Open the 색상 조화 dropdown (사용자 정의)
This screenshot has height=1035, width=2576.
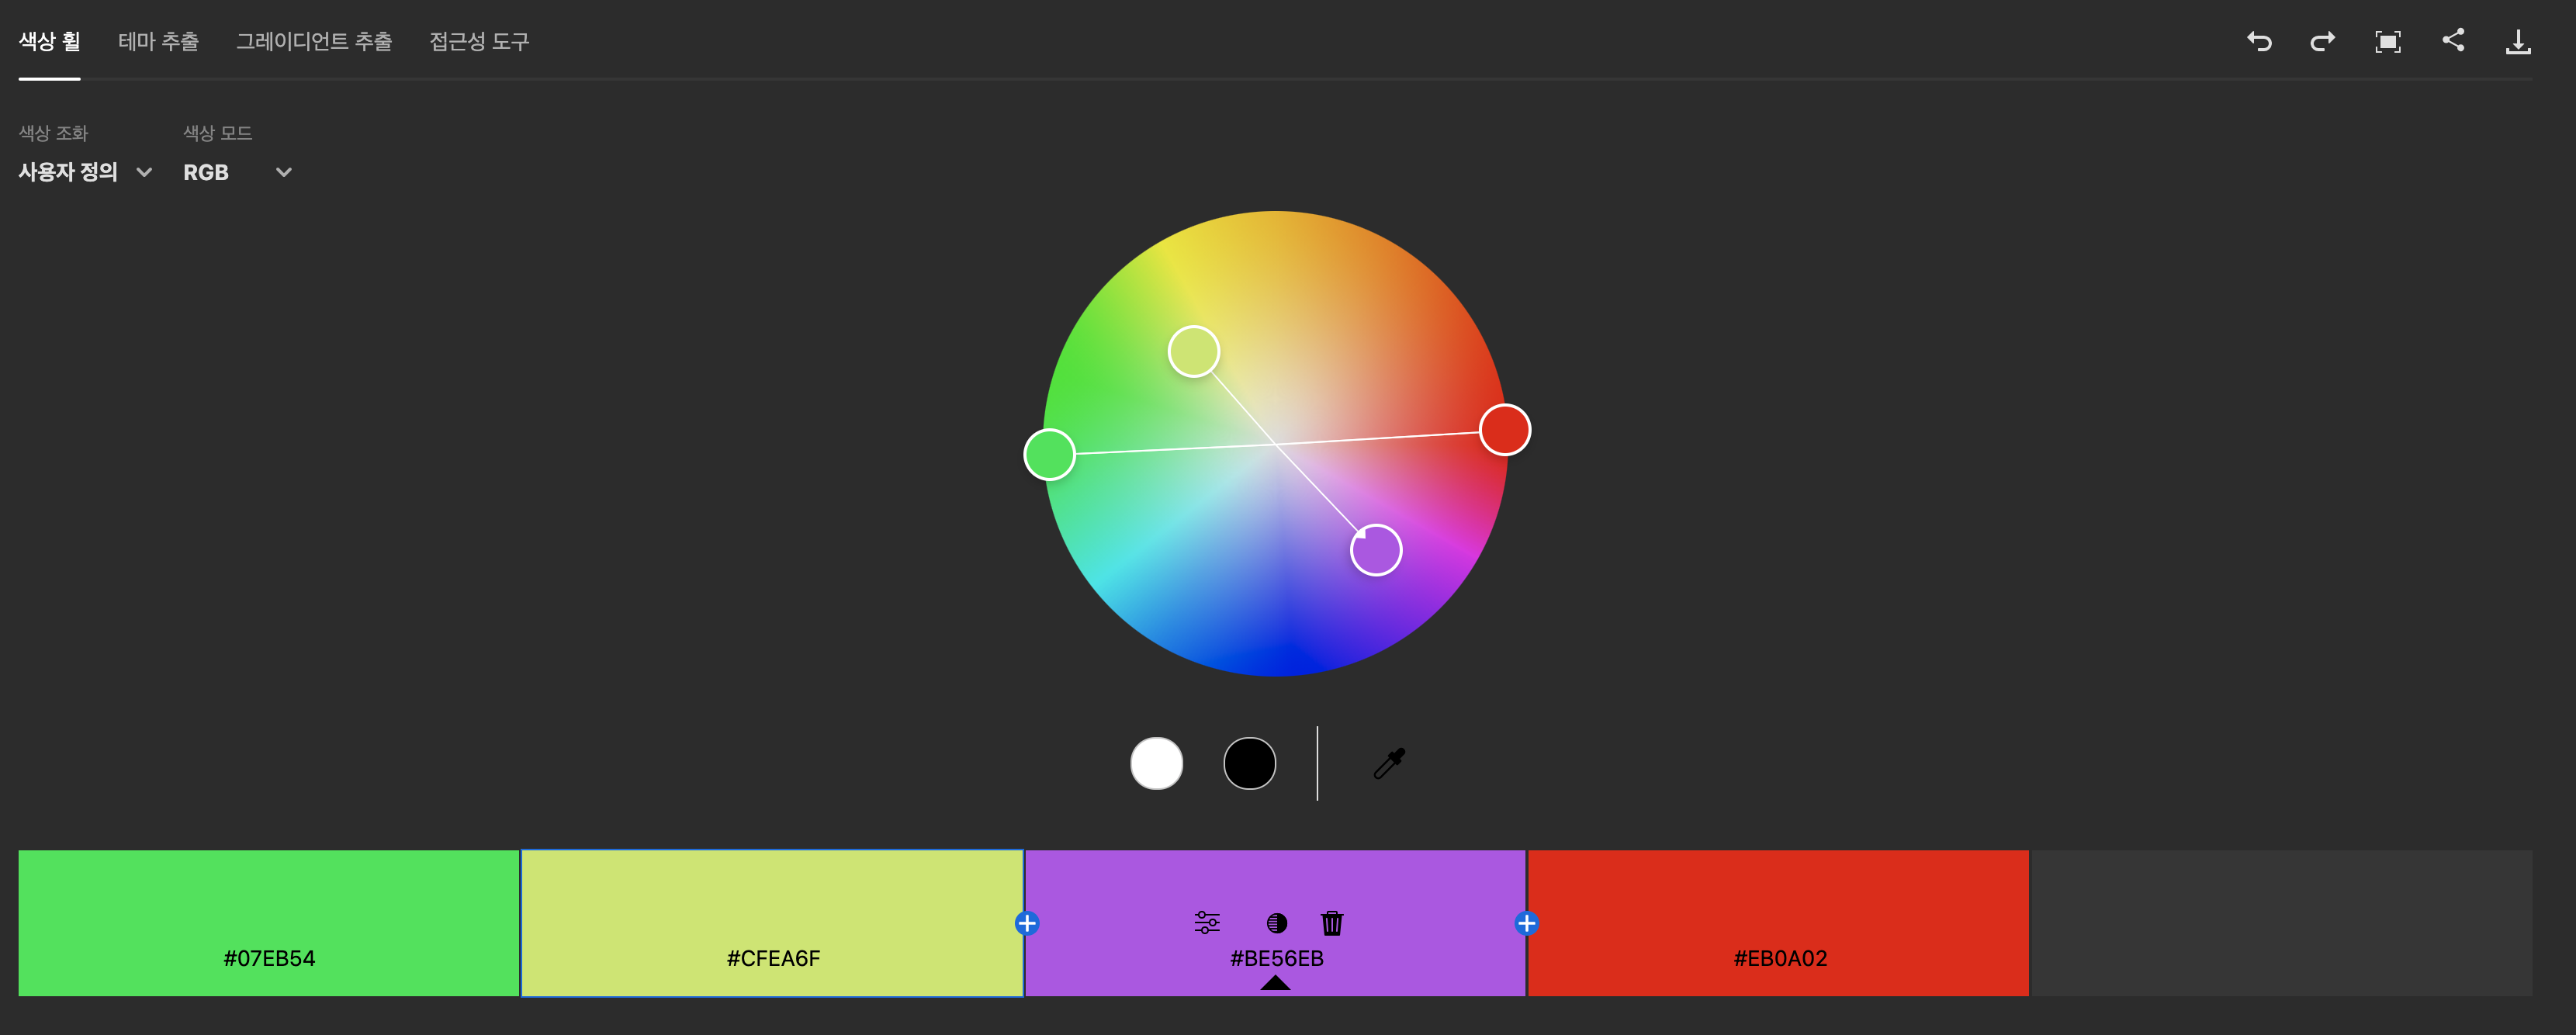[85, 172]
